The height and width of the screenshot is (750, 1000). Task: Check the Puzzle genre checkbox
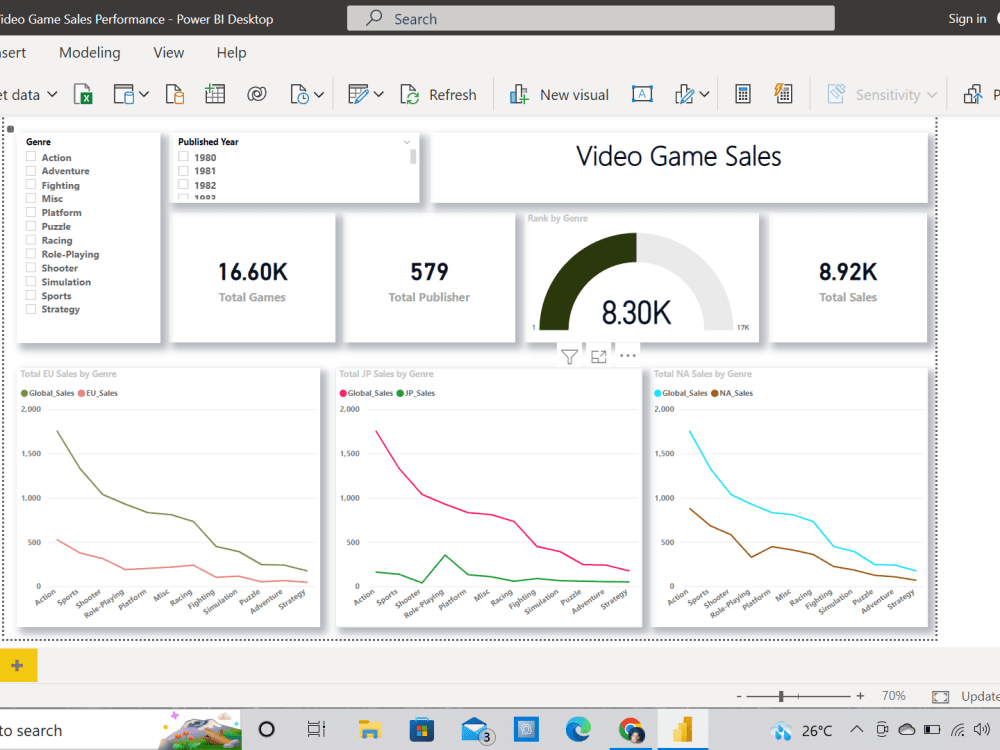point(31,226)
